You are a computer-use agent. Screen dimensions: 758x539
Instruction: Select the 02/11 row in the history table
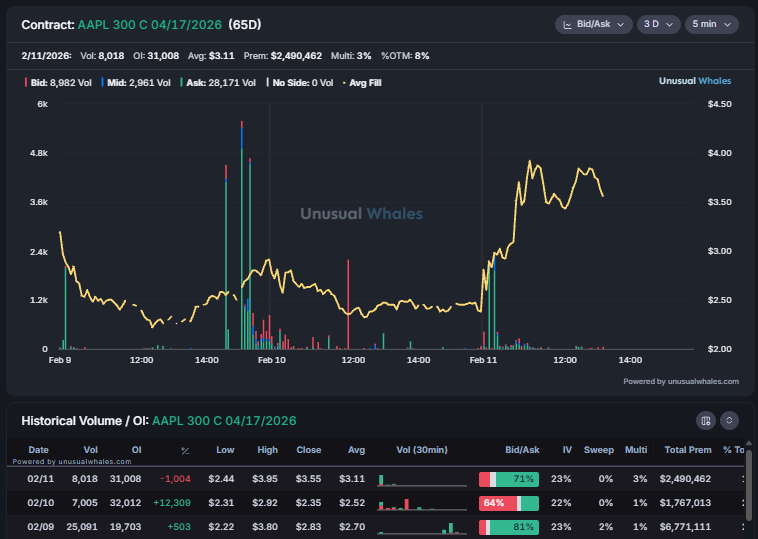pos(38,479)
